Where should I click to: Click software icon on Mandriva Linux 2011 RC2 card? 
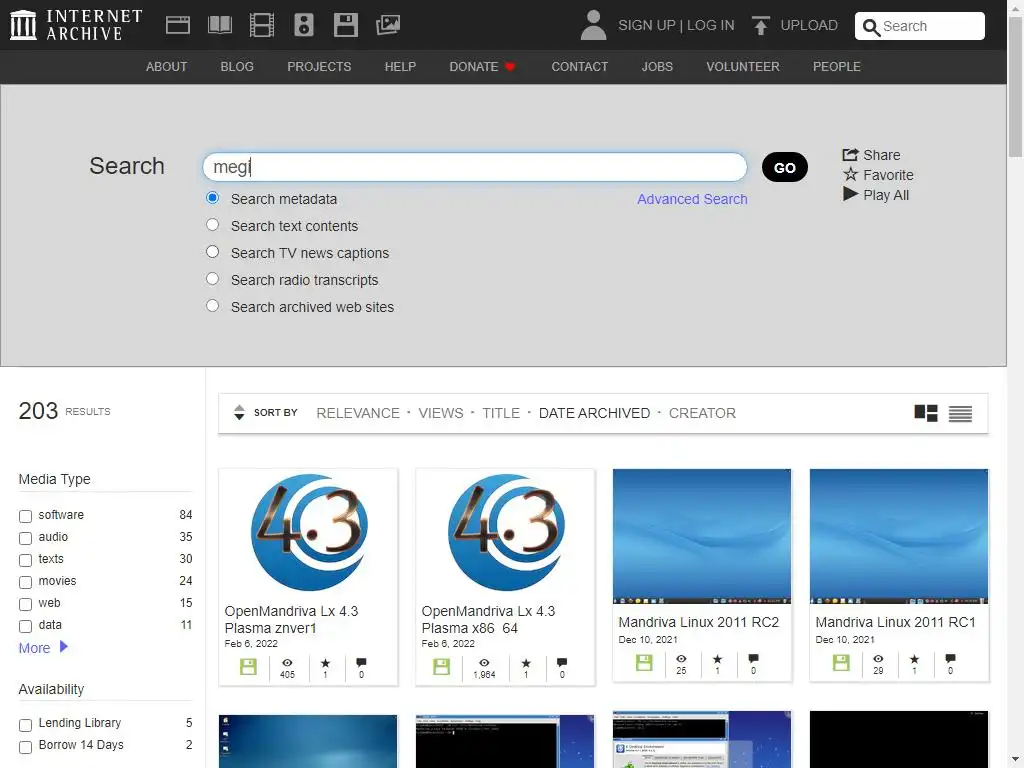tap(644, 662)
